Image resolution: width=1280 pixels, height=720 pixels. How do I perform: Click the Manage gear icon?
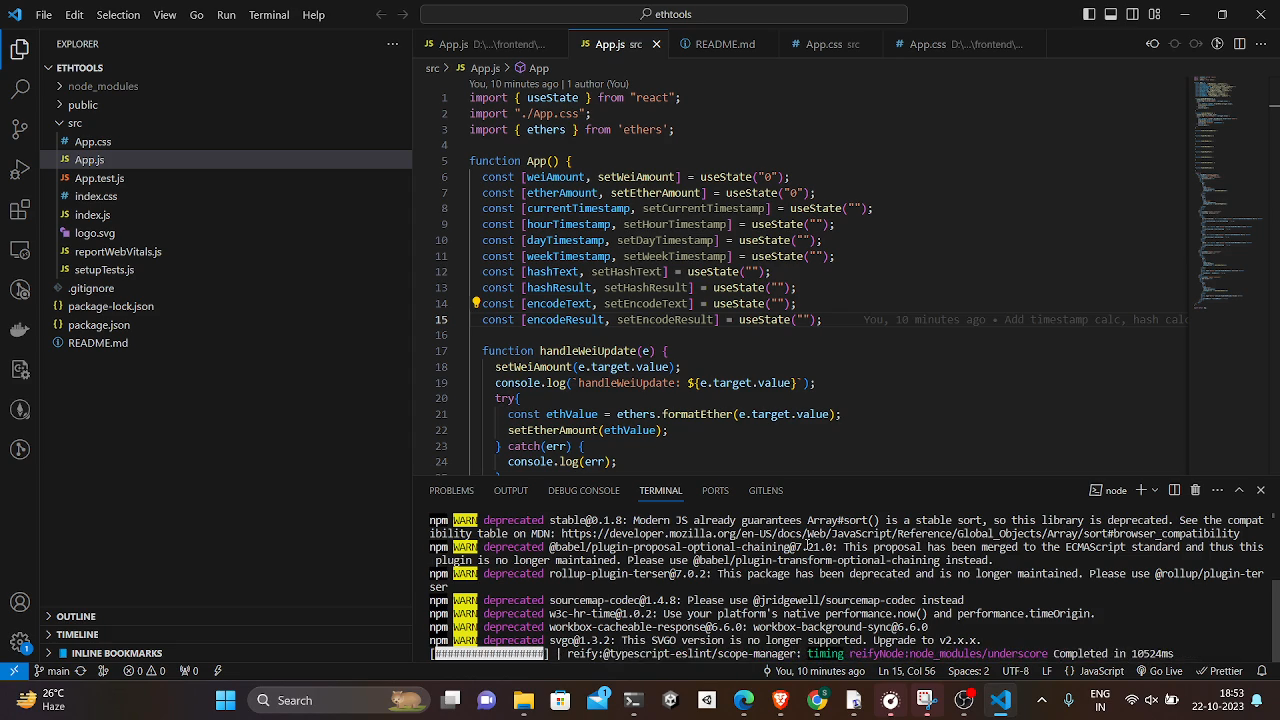20,642
